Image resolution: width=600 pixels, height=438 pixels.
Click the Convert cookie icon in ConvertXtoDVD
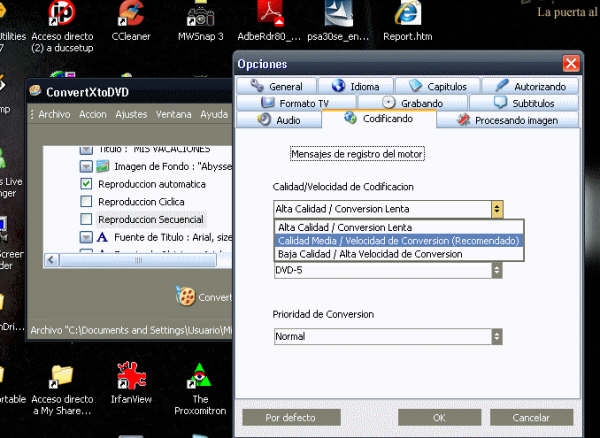[186, 295]
